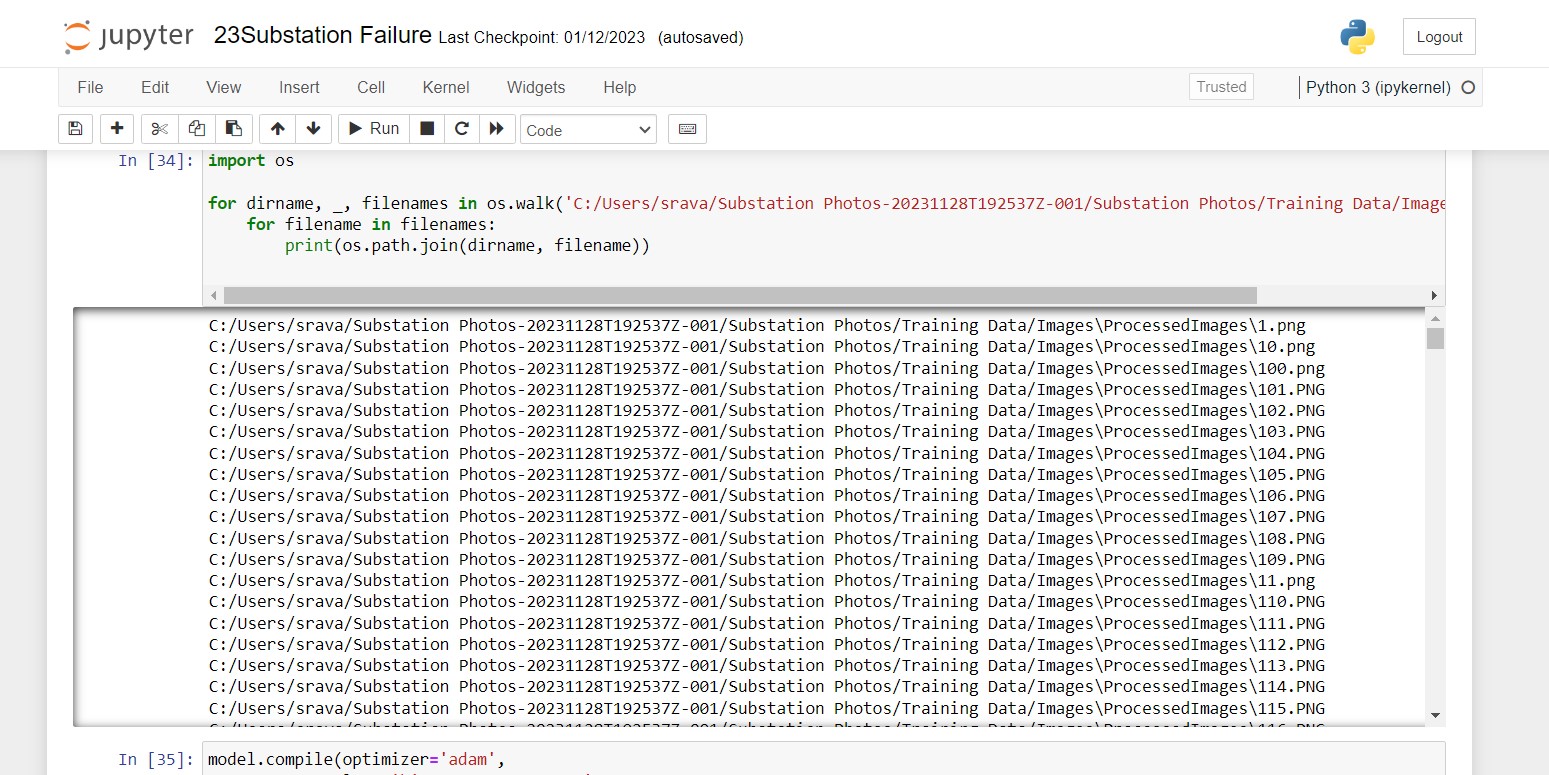Open the Widgets menu

[536, 88]
